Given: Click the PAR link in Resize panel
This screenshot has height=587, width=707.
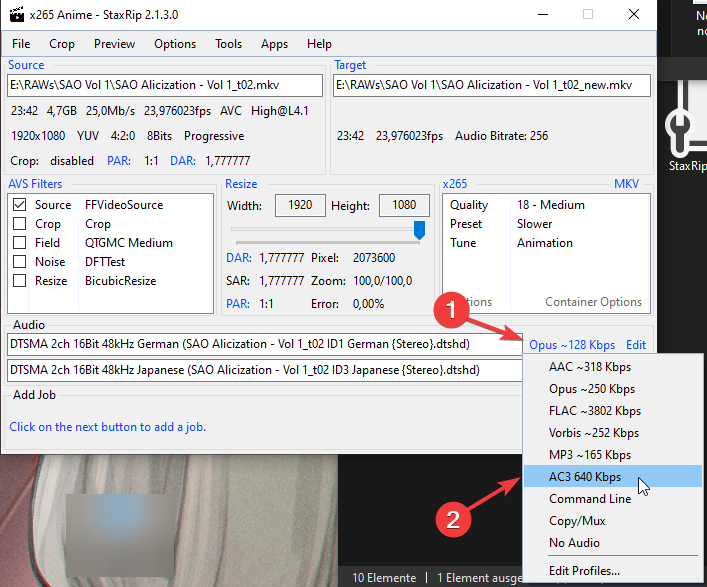Looking at the screenshot, I should 238,304.
